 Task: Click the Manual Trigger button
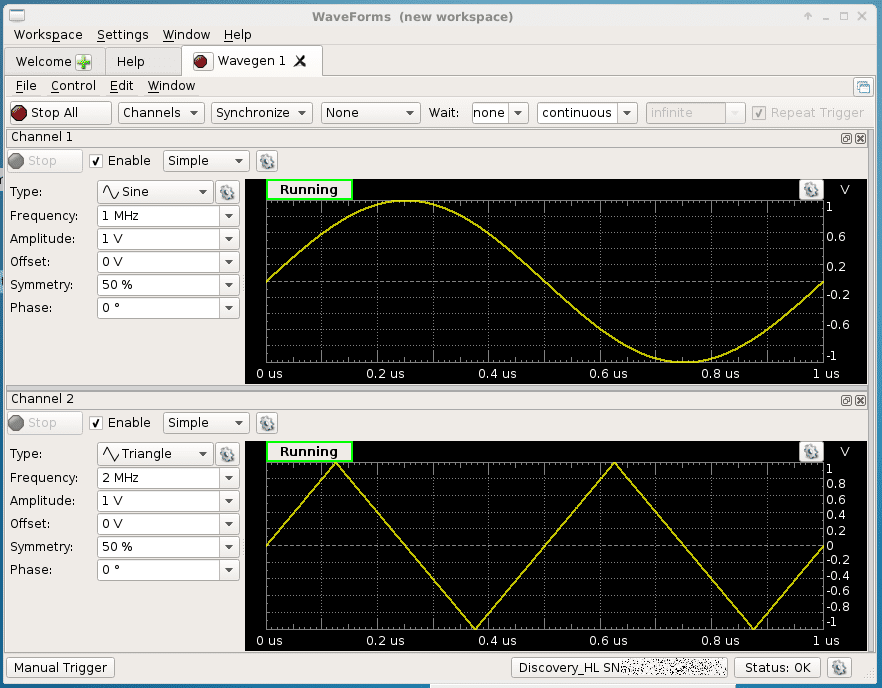61,668
